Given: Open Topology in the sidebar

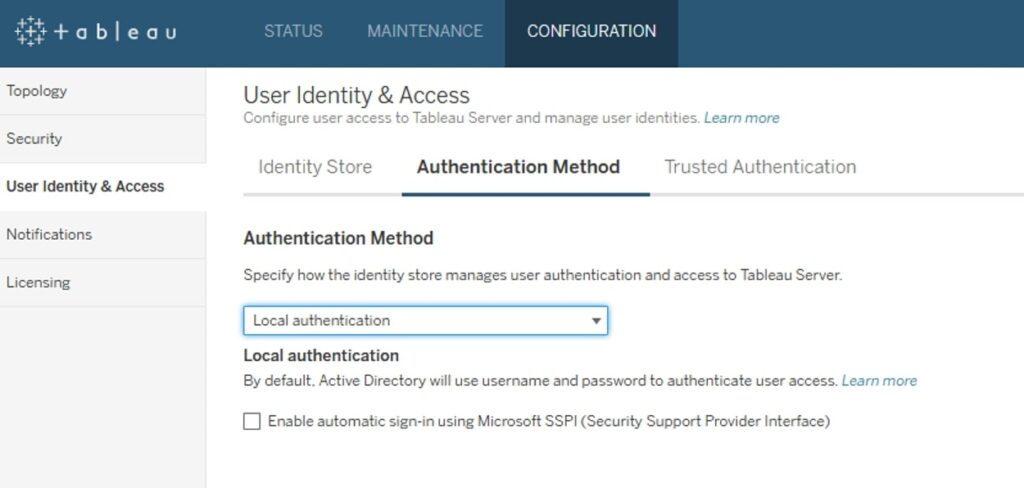Looking at the screenshot, I should click(x=103, y=91).
